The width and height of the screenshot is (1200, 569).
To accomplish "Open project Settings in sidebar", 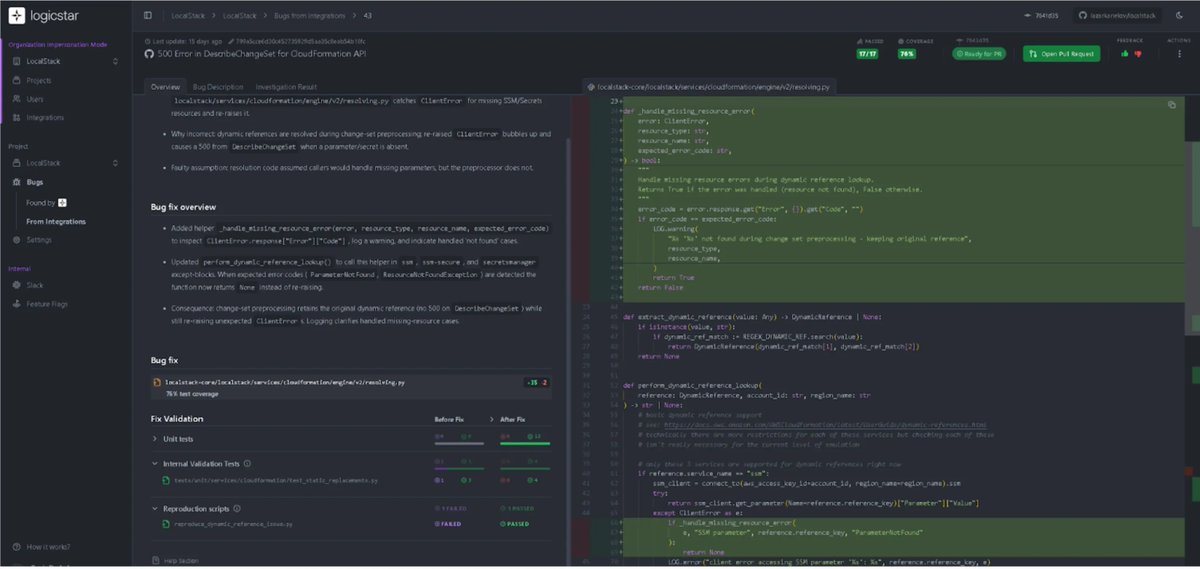I will 39,240.
